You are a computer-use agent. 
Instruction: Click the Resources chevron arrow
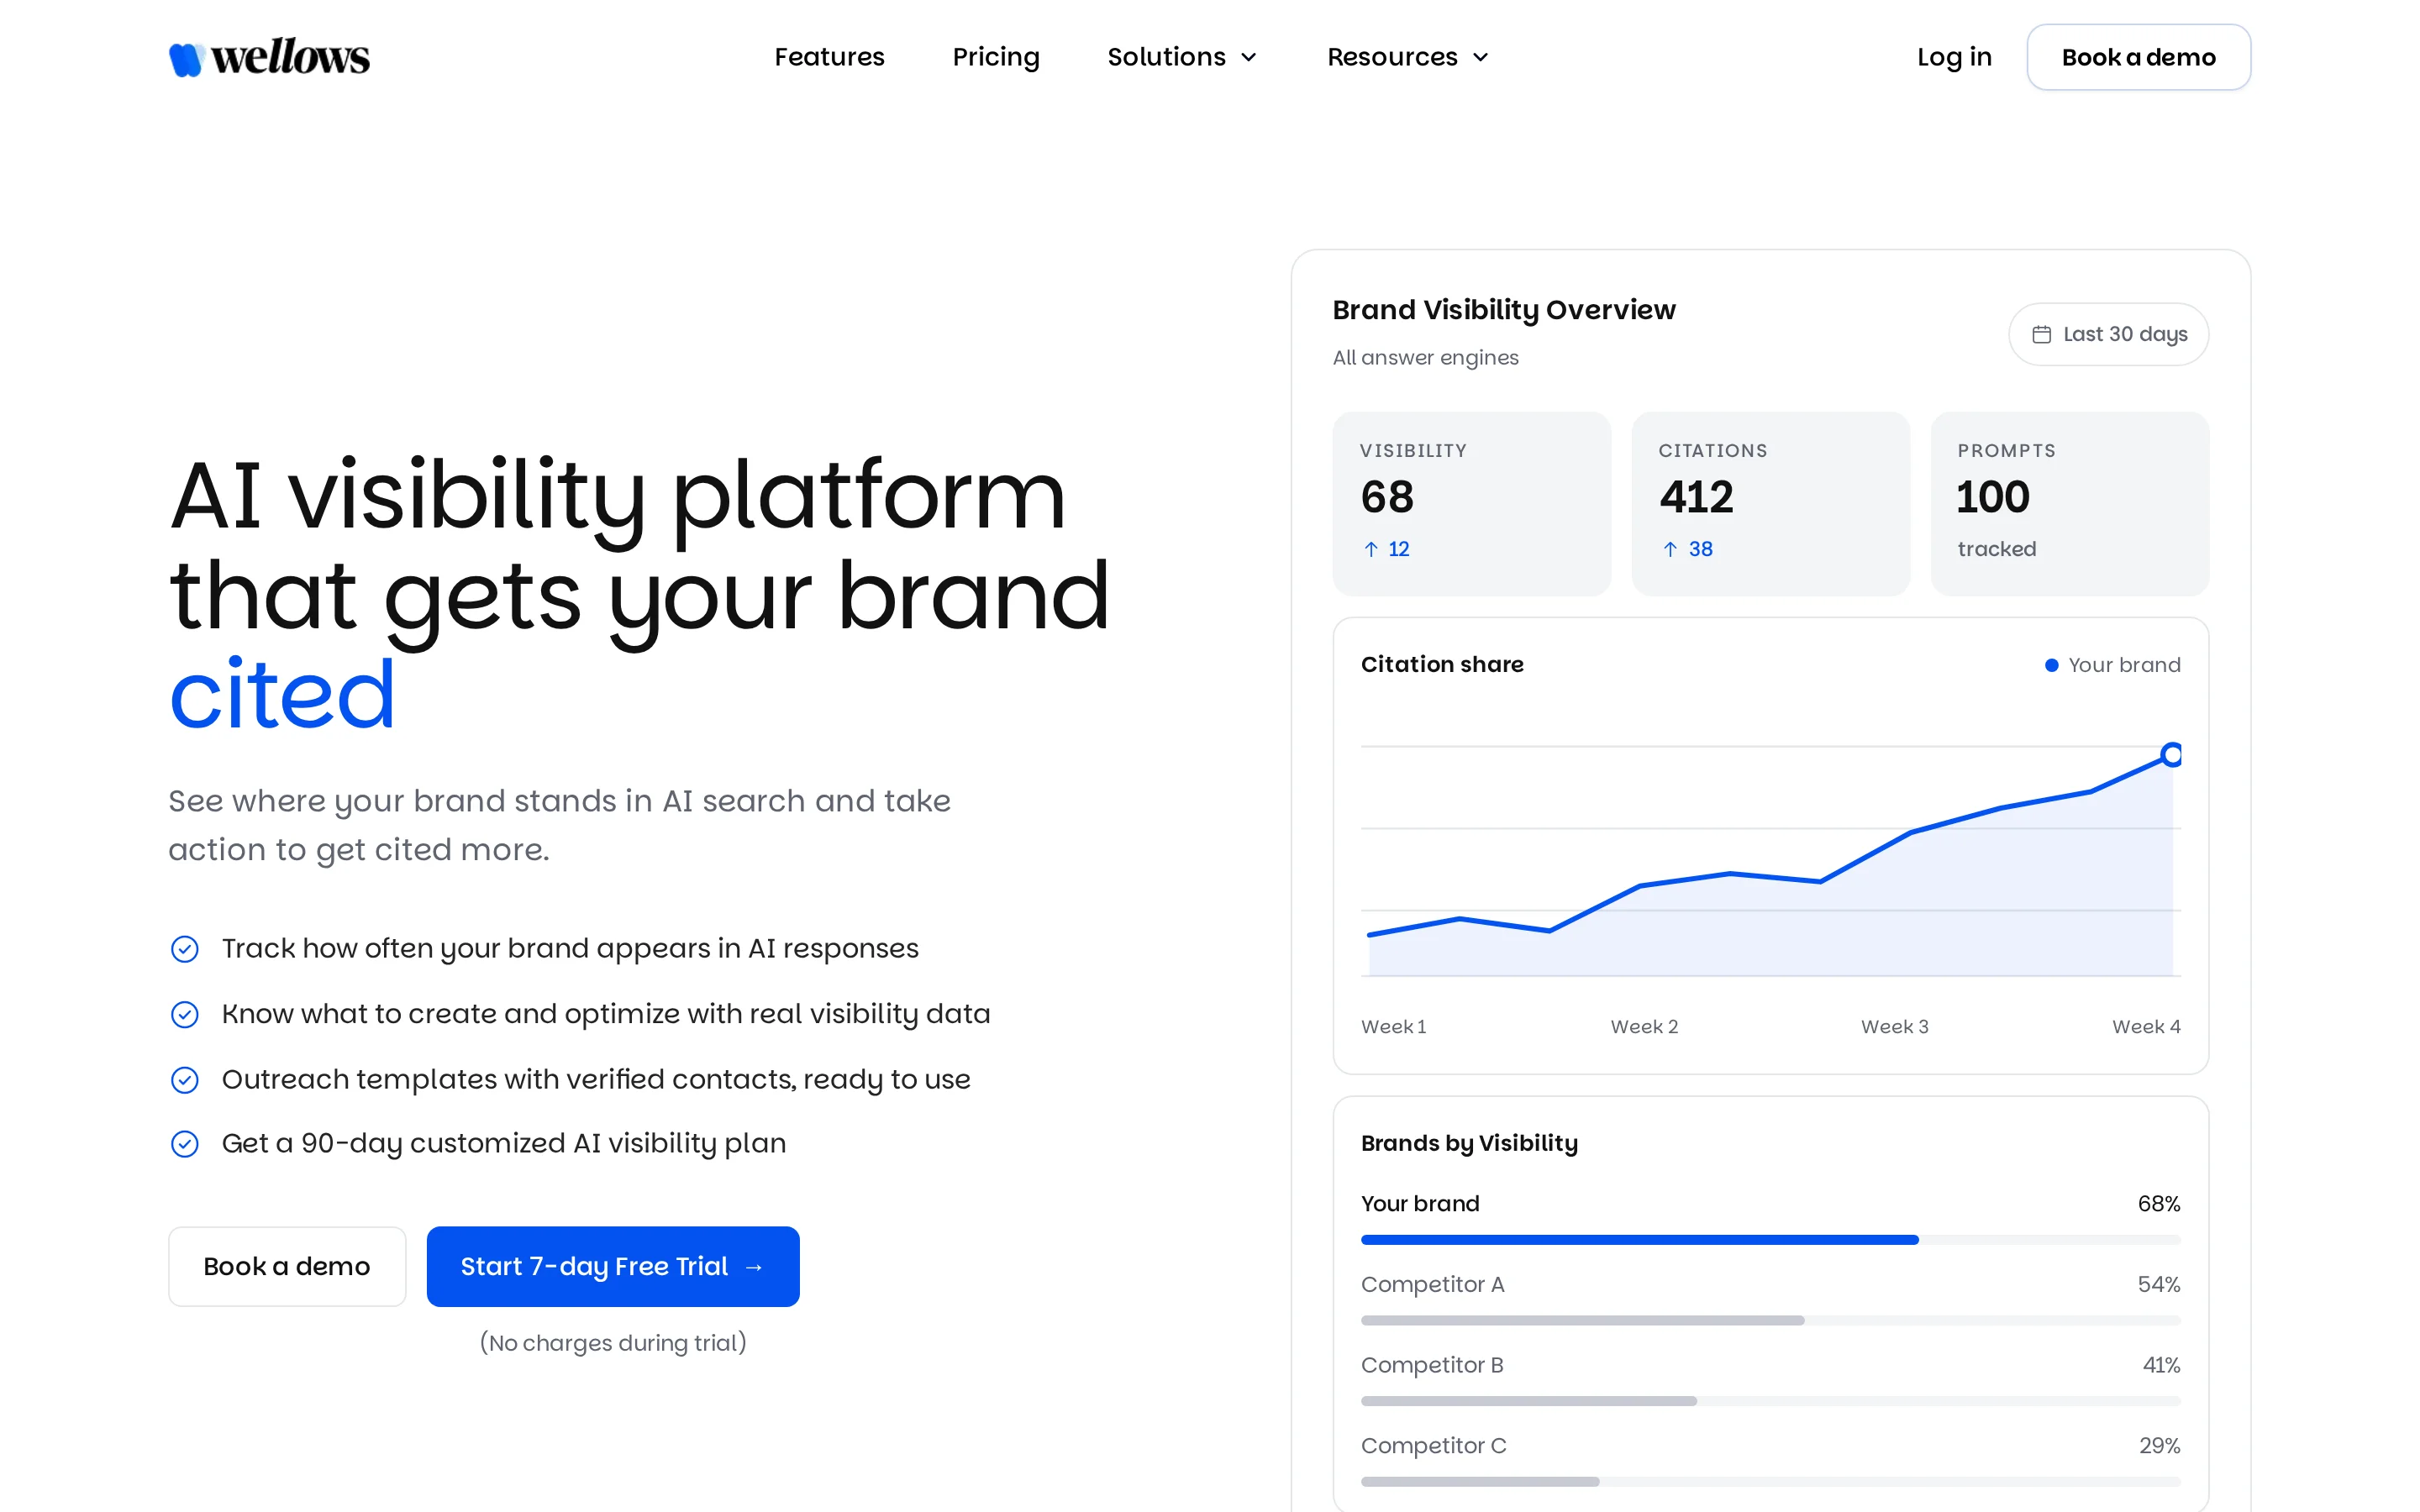pos(1480,58)
